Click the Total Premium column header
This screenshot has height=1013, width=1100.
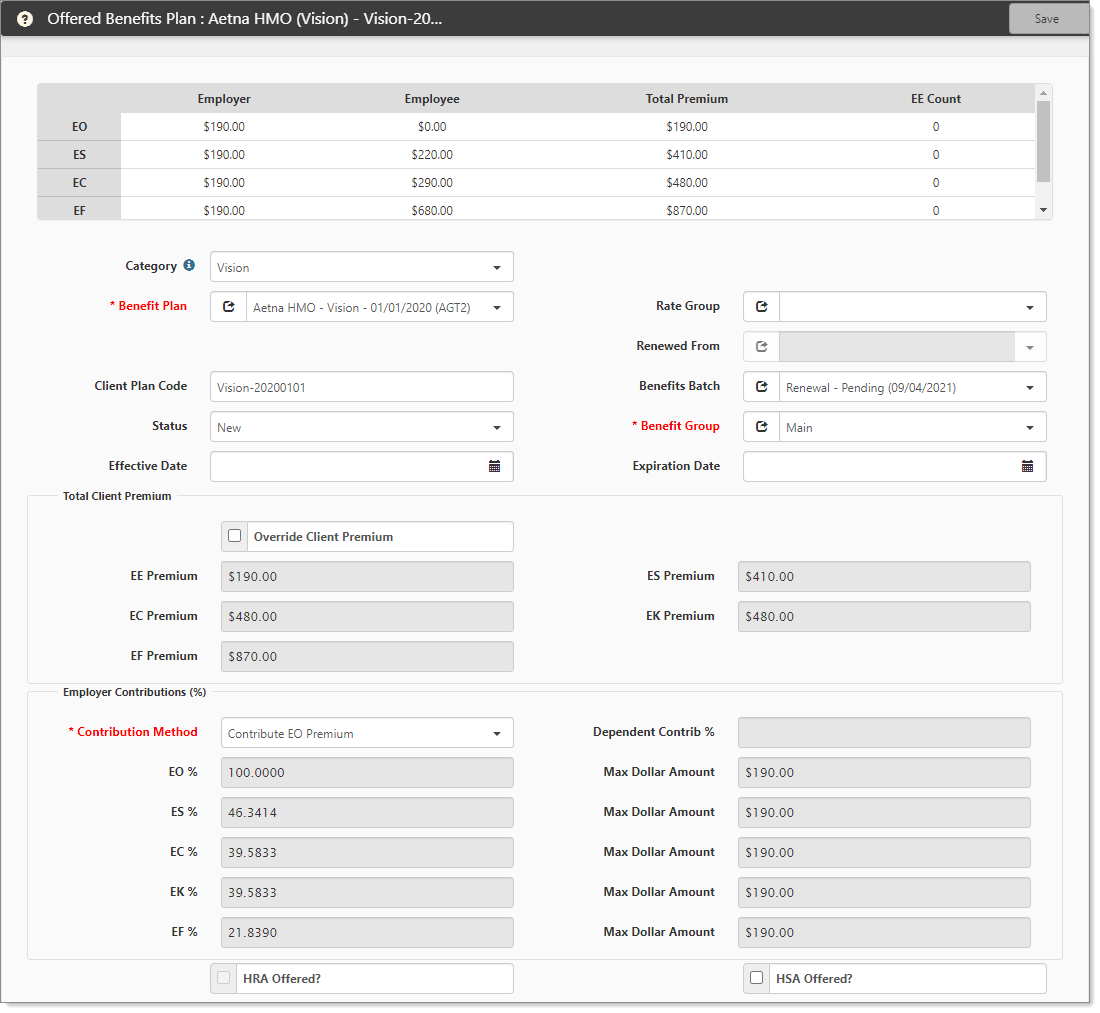point(686,99)
